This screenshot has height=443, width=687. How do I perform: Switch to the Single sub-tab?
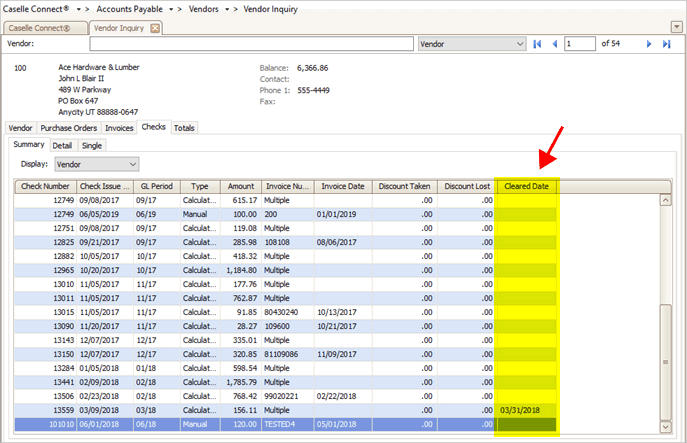[92, 145]
